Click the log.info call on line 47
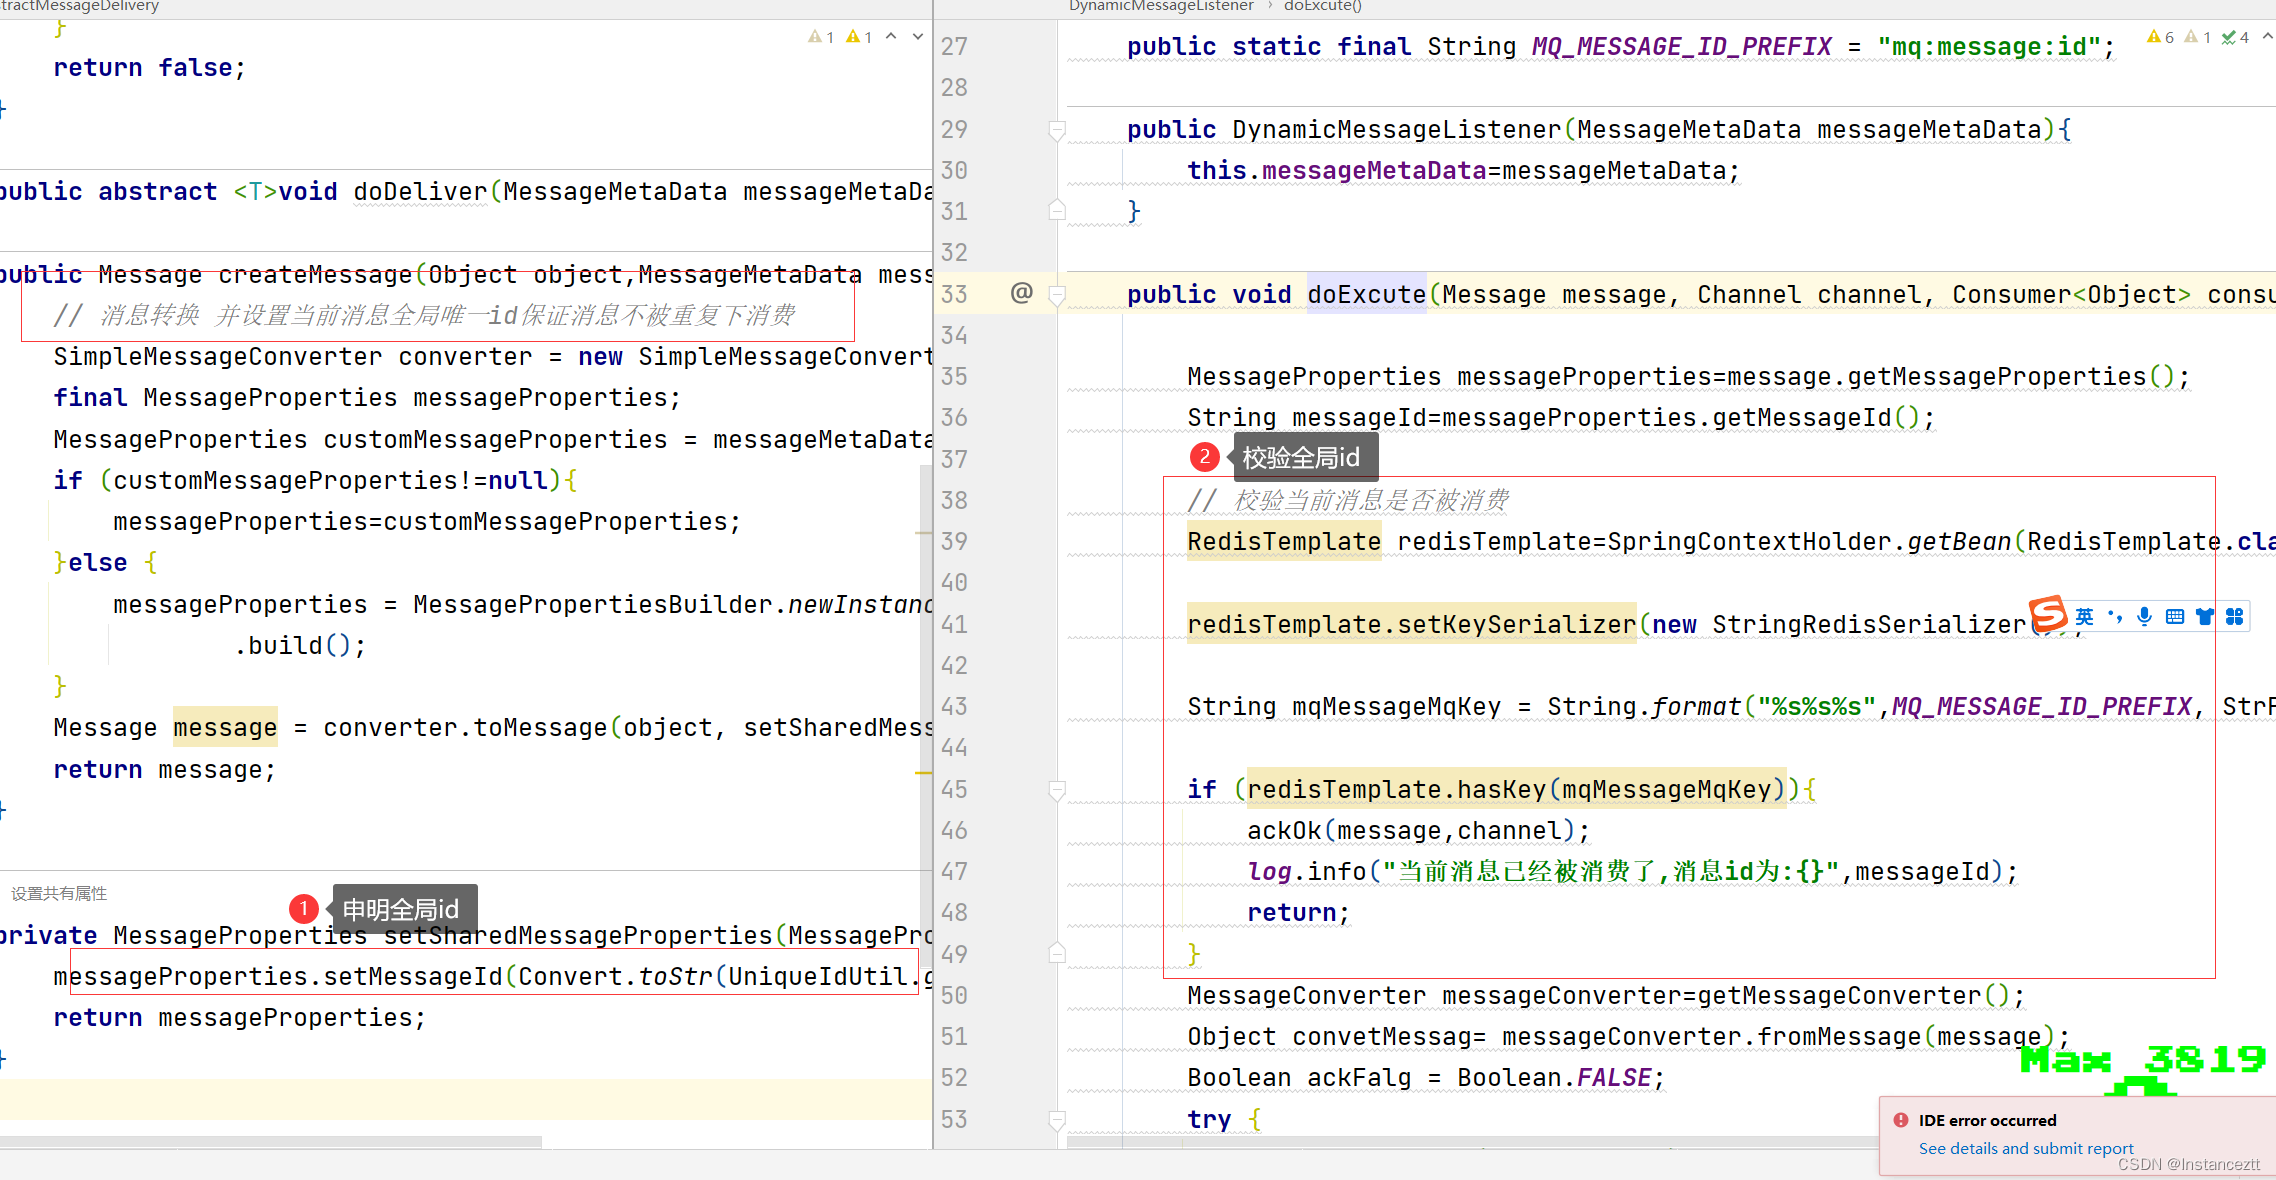 [1632, 872]
